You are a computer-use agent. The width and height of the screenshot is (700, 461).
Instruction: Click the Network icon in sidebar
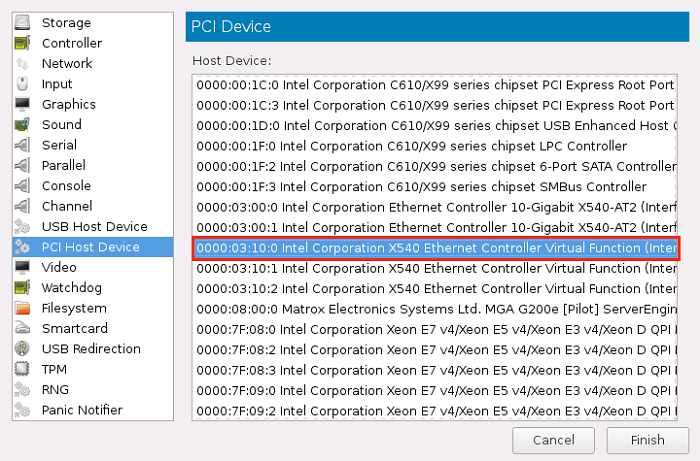[x=22, y=64]
